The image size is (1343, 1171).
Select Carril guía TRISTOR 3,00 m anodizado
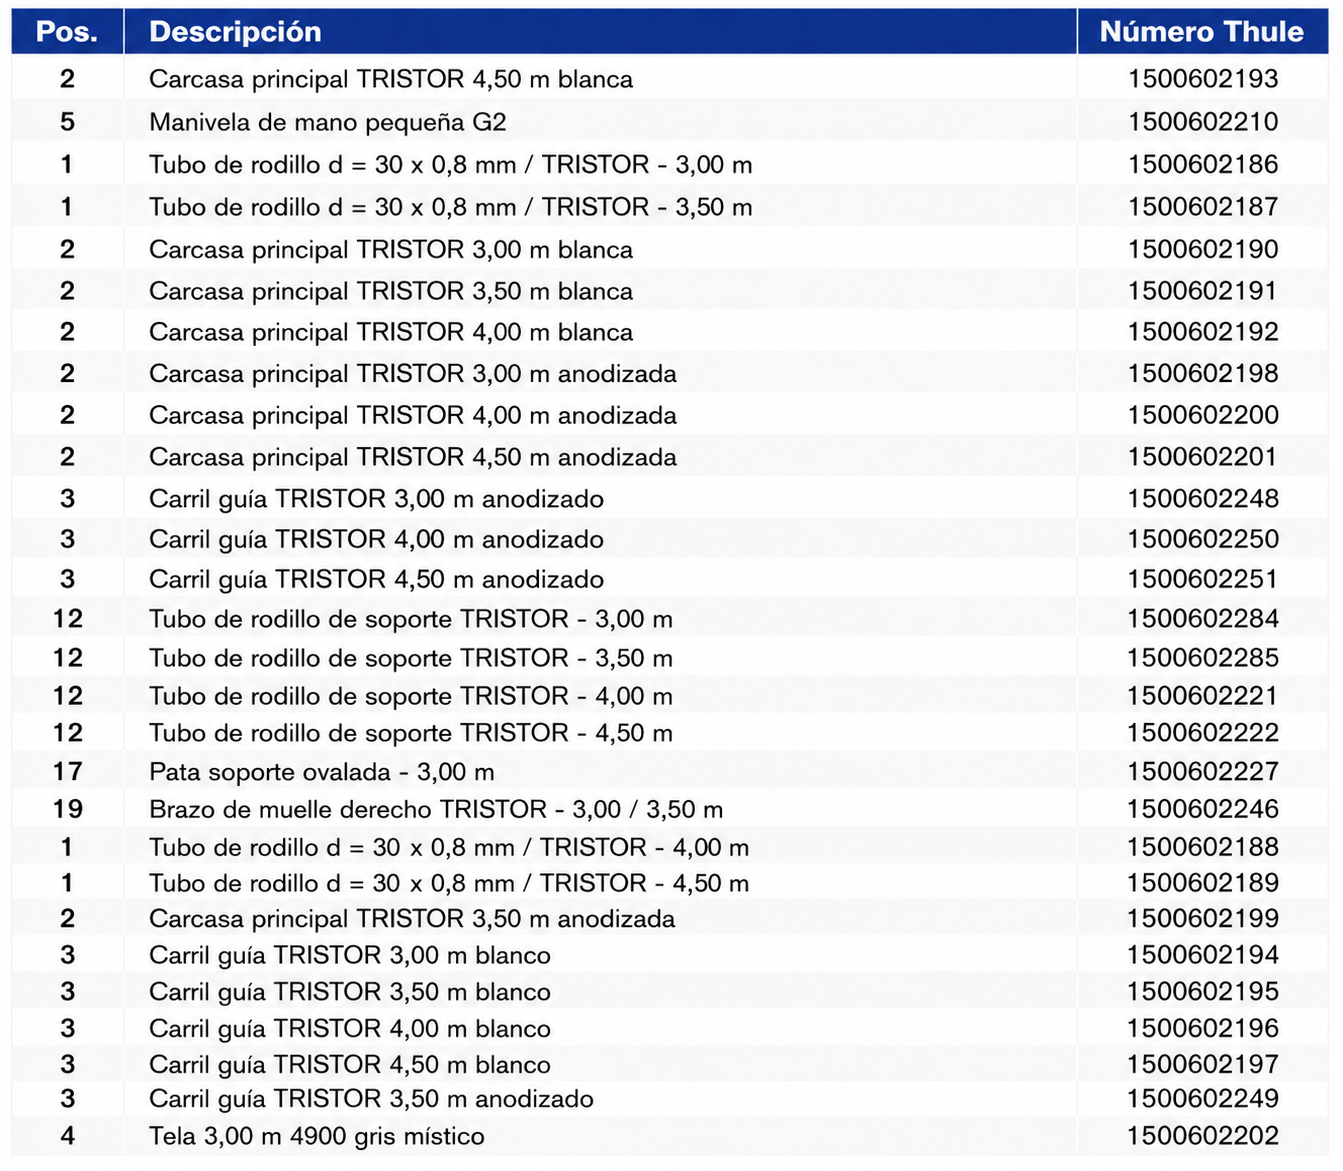pyautogui.click(x=376, y=499)
